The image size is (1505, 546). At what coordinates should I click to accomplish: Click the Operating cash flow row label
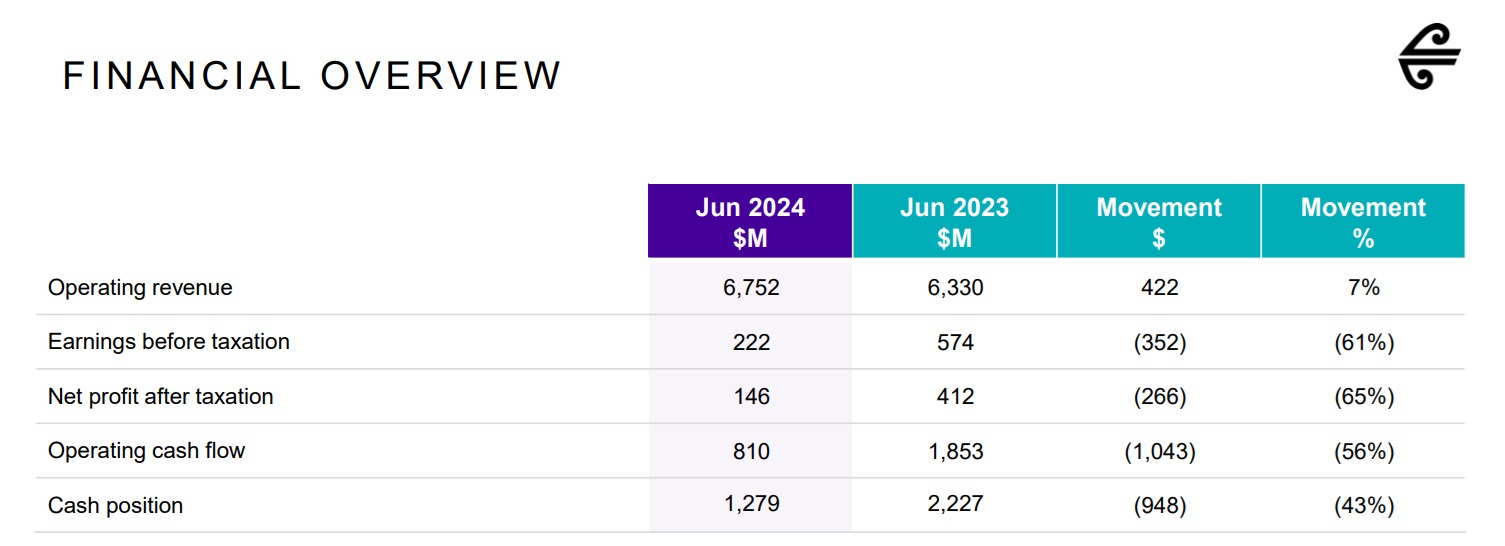[x=146, y=451]
